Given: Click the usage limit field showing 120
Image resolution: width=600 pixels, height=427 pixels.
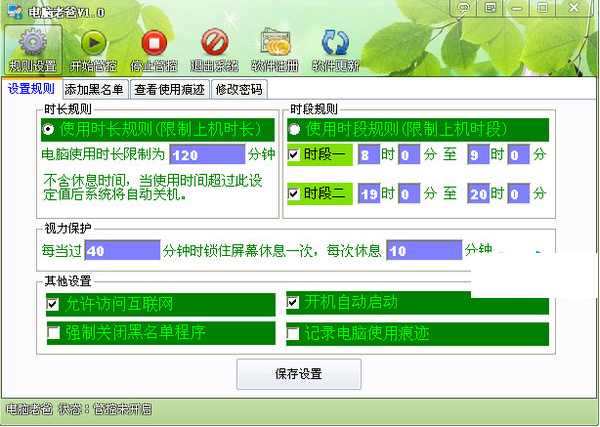Looking at the screenshot, I should pos(207,155).
